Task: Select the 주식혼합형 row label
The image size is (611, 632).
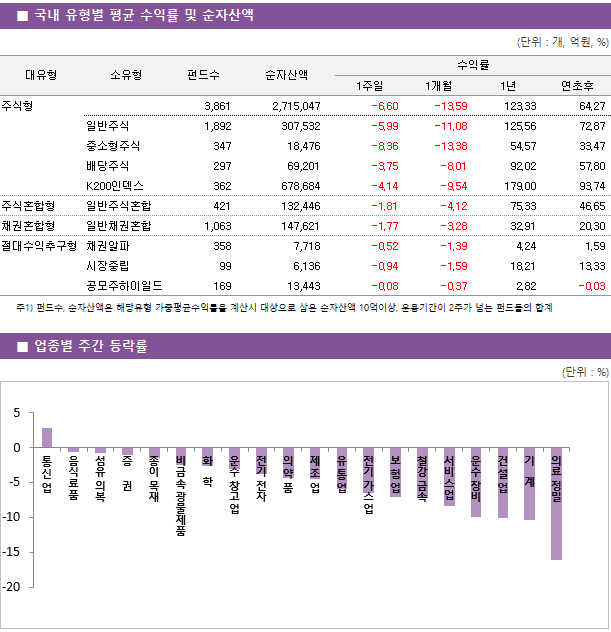Action: pyautogui.click(x=28, y=206)
